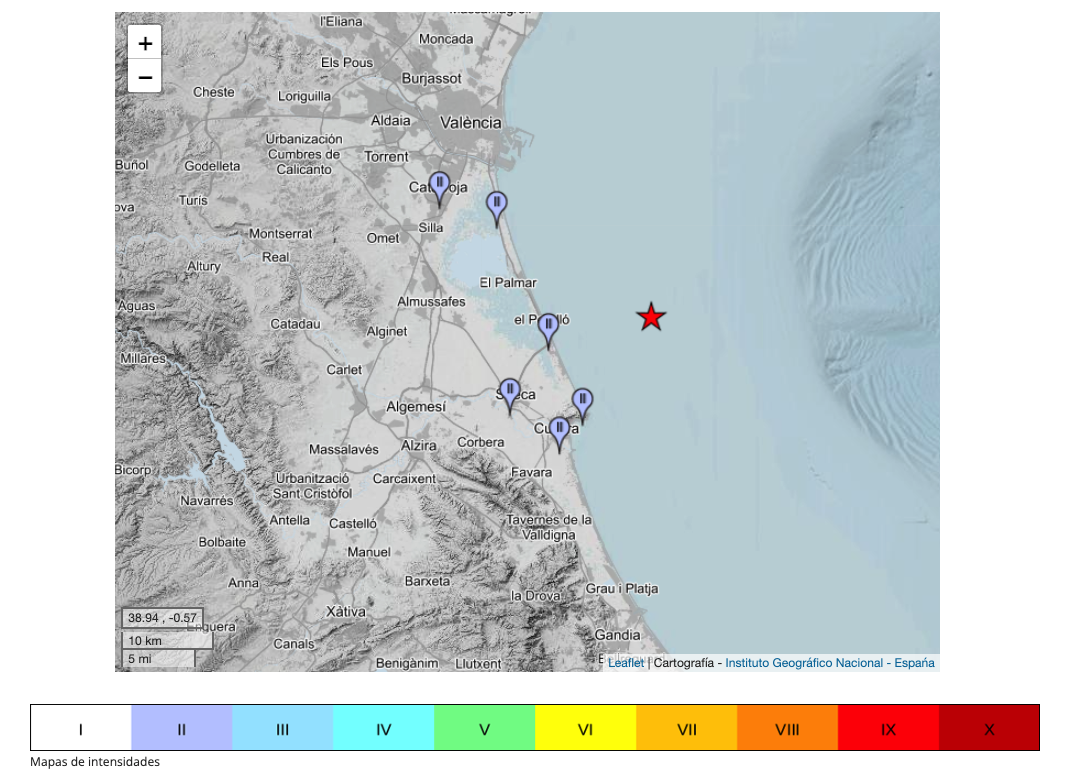Click the intensity V green legend swatch
Screen dimensions: 1068x776
pyautogui.click(x=484, y=728)
